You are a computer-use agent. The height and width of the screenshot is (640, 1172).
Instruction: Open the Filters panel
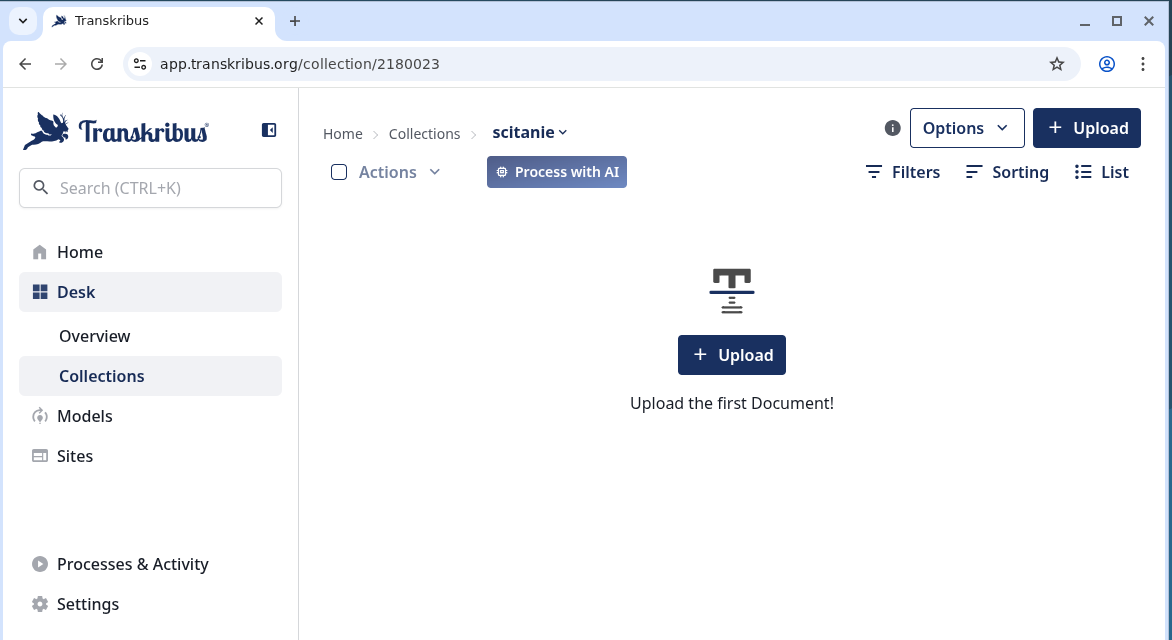tap(903, 172)
